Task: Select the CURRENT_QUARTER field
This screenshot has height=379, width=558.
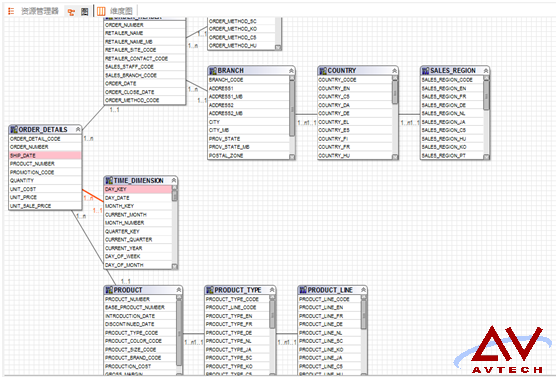Action: pos(138,239)
